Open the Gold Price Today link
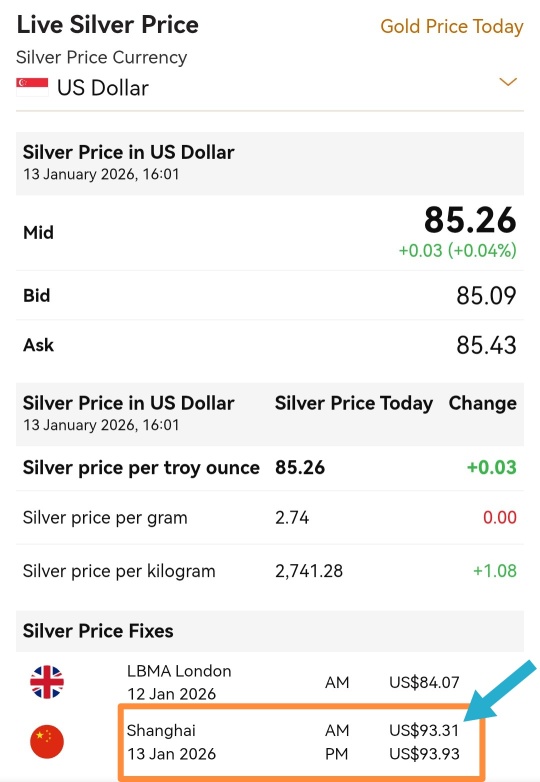 (452, 26)
